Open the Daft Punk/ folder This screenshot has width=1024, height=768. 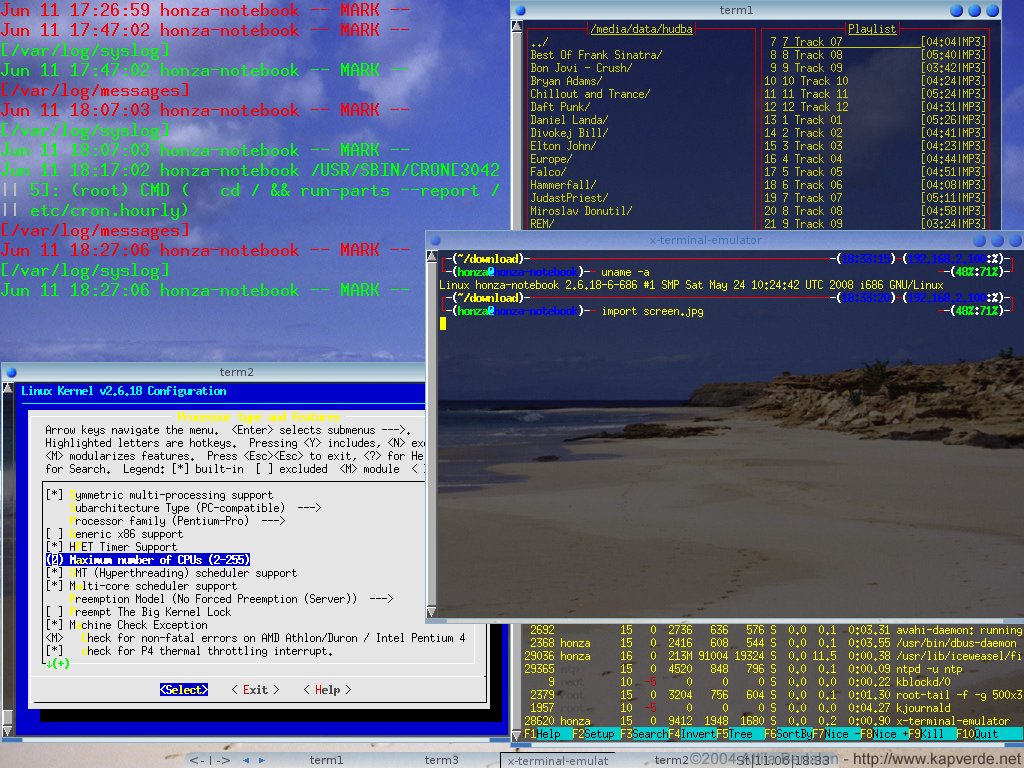click(x=560, y=107)
